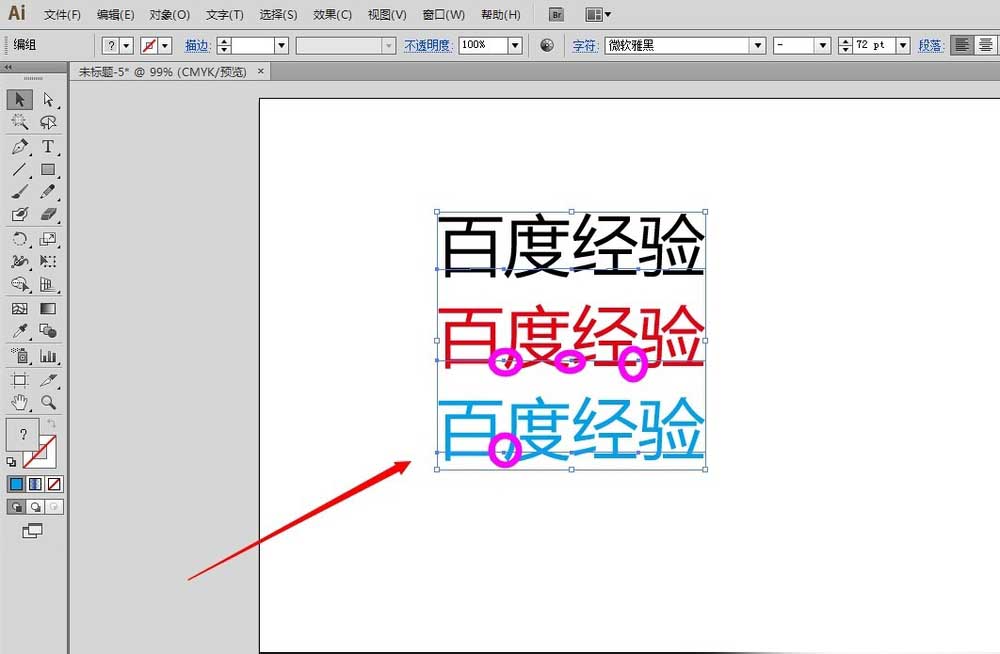Open the 窗口(W) menu
Viewport: 1000px width, 654px height.
(x=444, y=15)
